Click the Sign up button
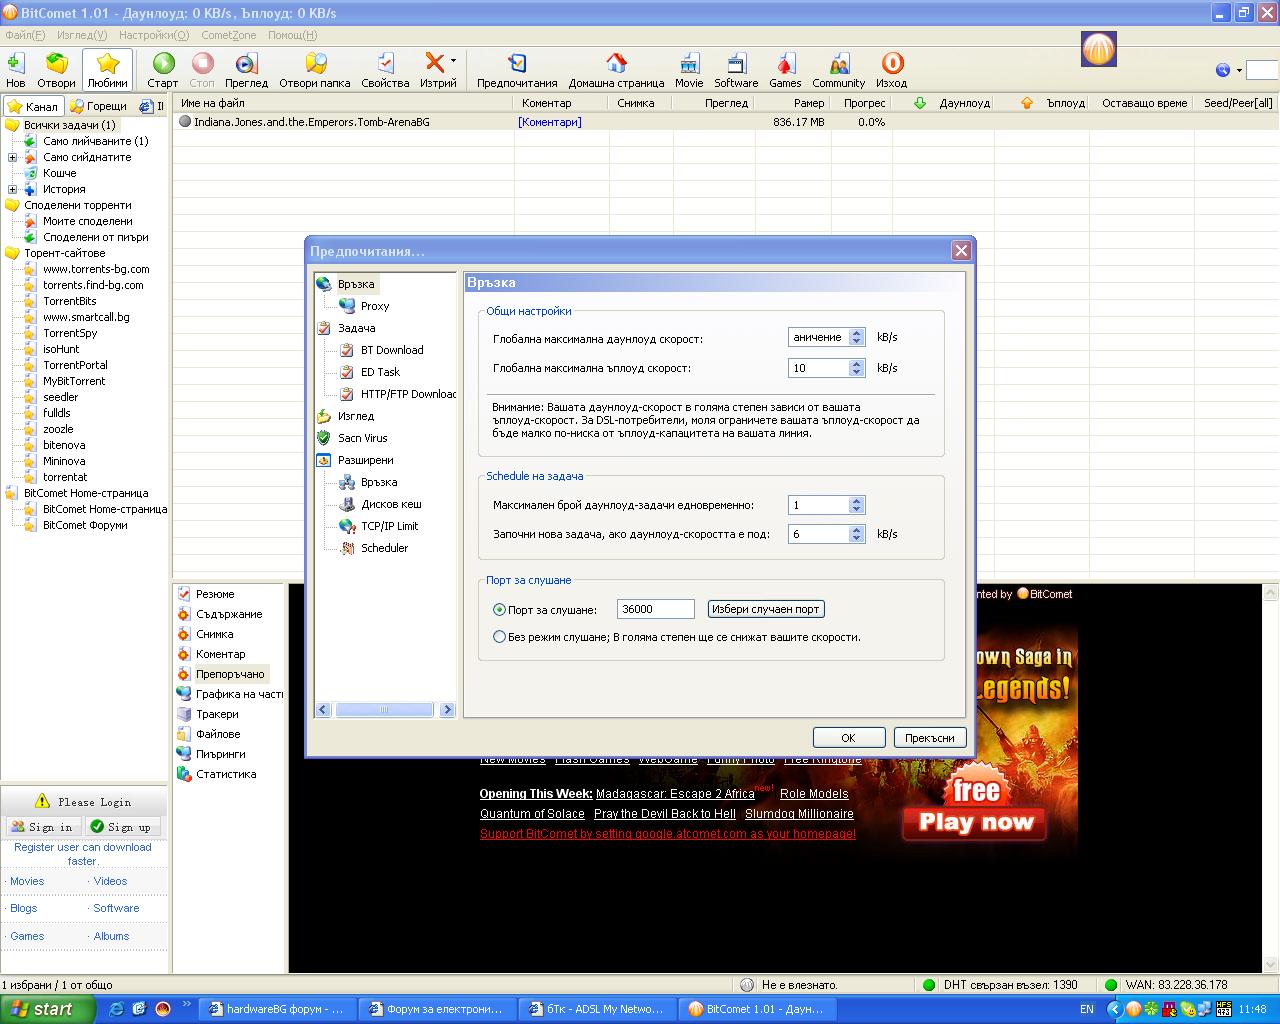Screen dimensions: 1280x1024 click(122, 827)
